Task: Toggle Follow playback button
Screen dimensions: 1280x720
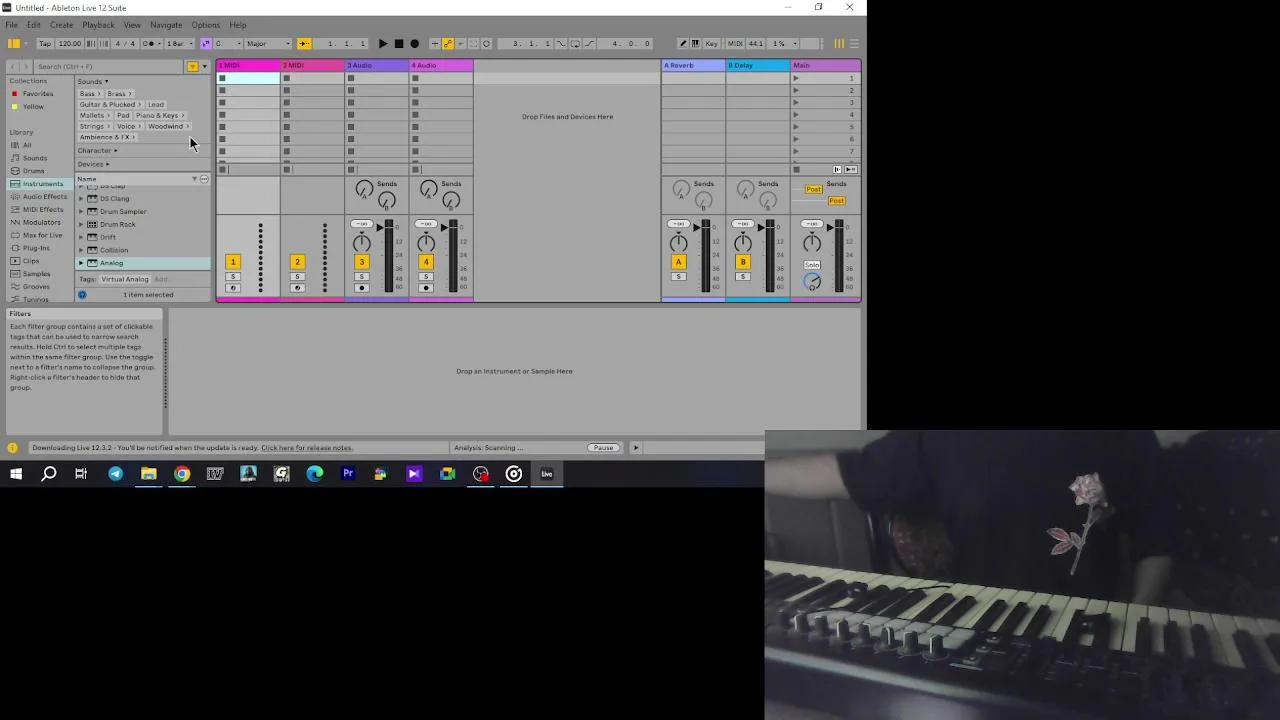Action: [304, 44]
